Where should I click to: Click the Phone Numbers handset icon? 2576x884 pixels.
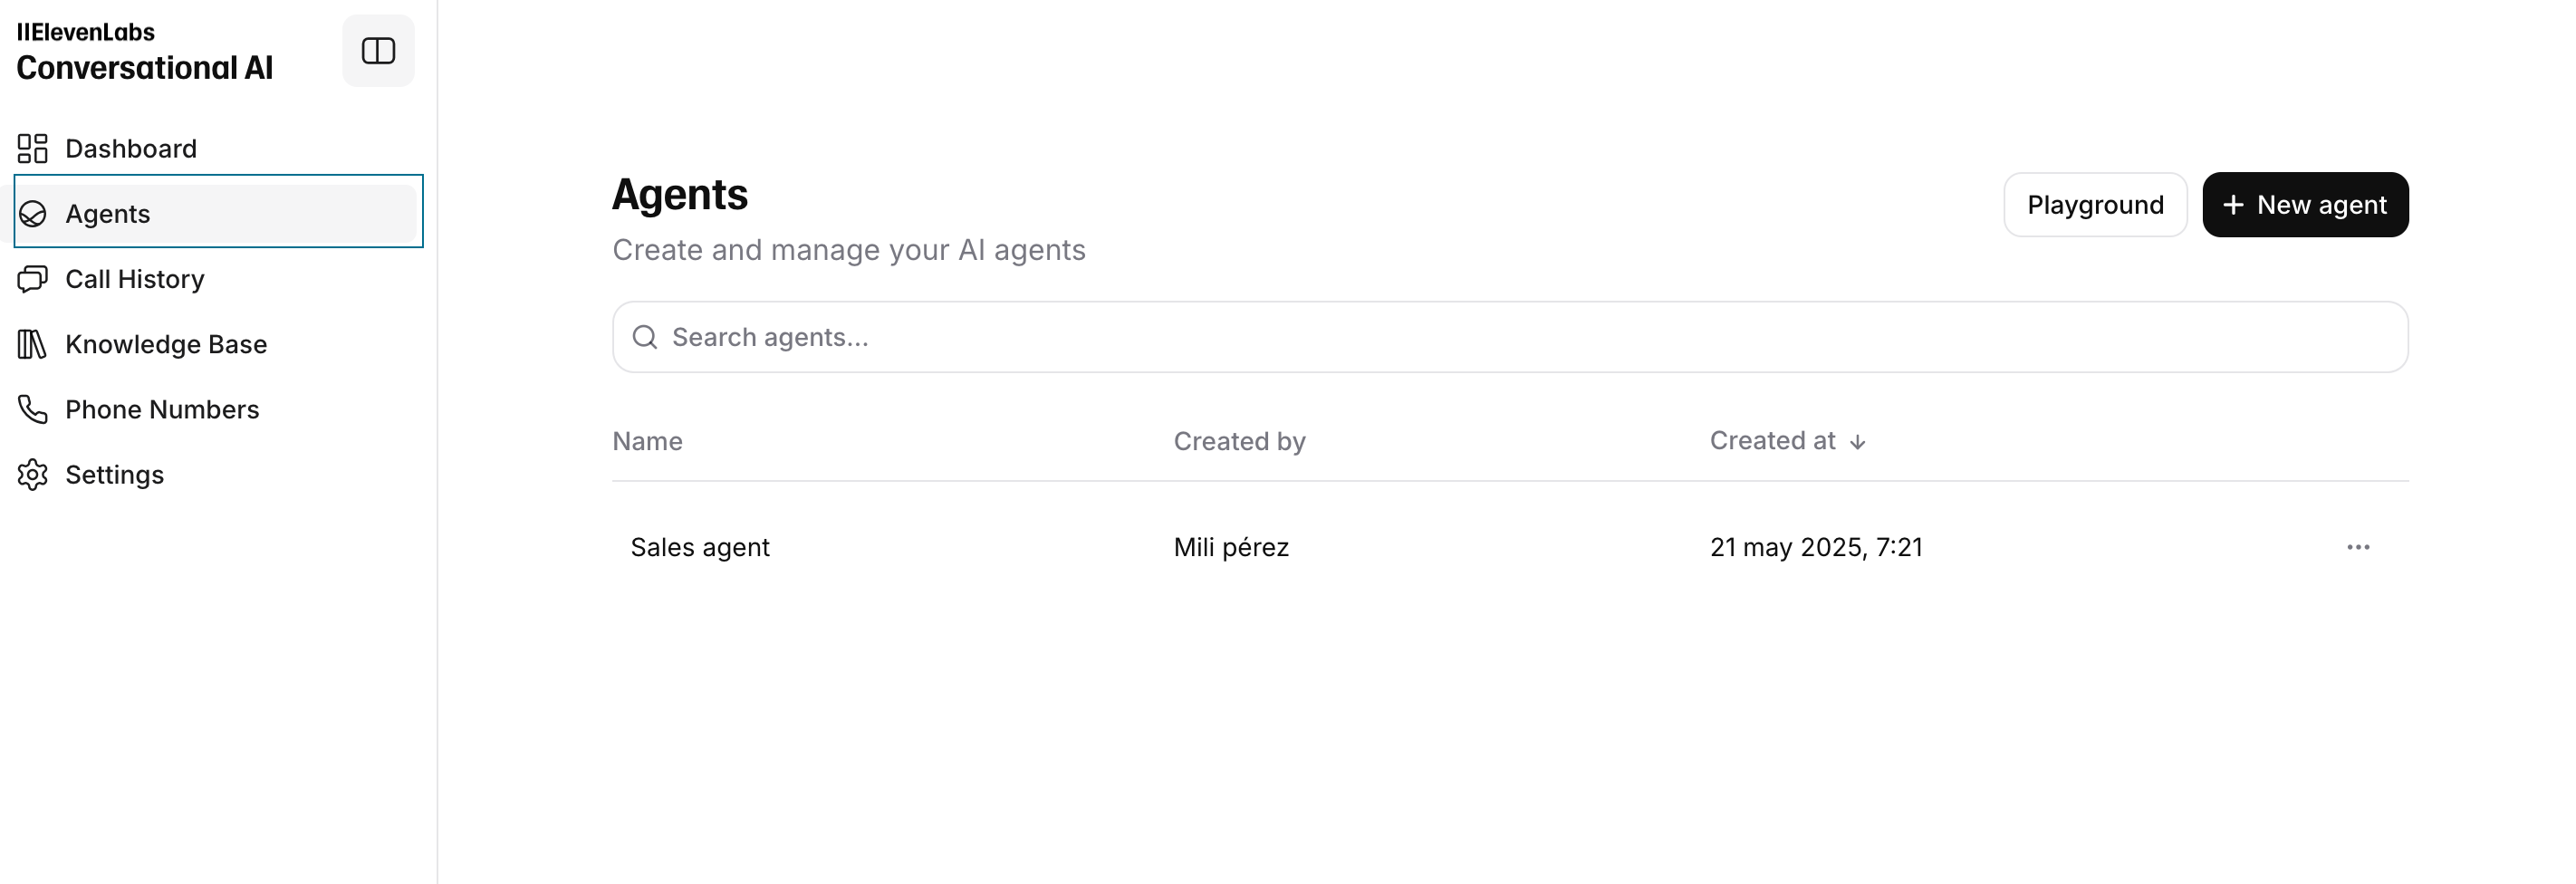click(33, 409)
